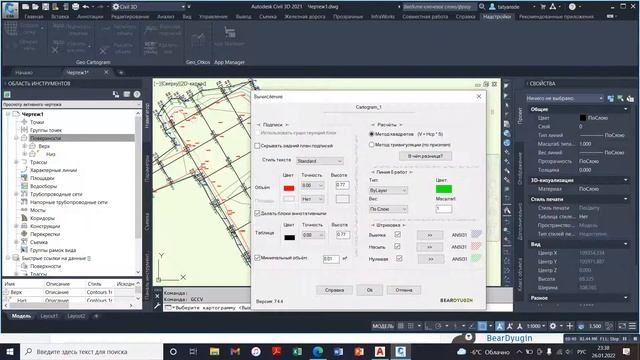Click the help icon in Toolspace panel header
The image size is (640, 360).
coord(137,94)
